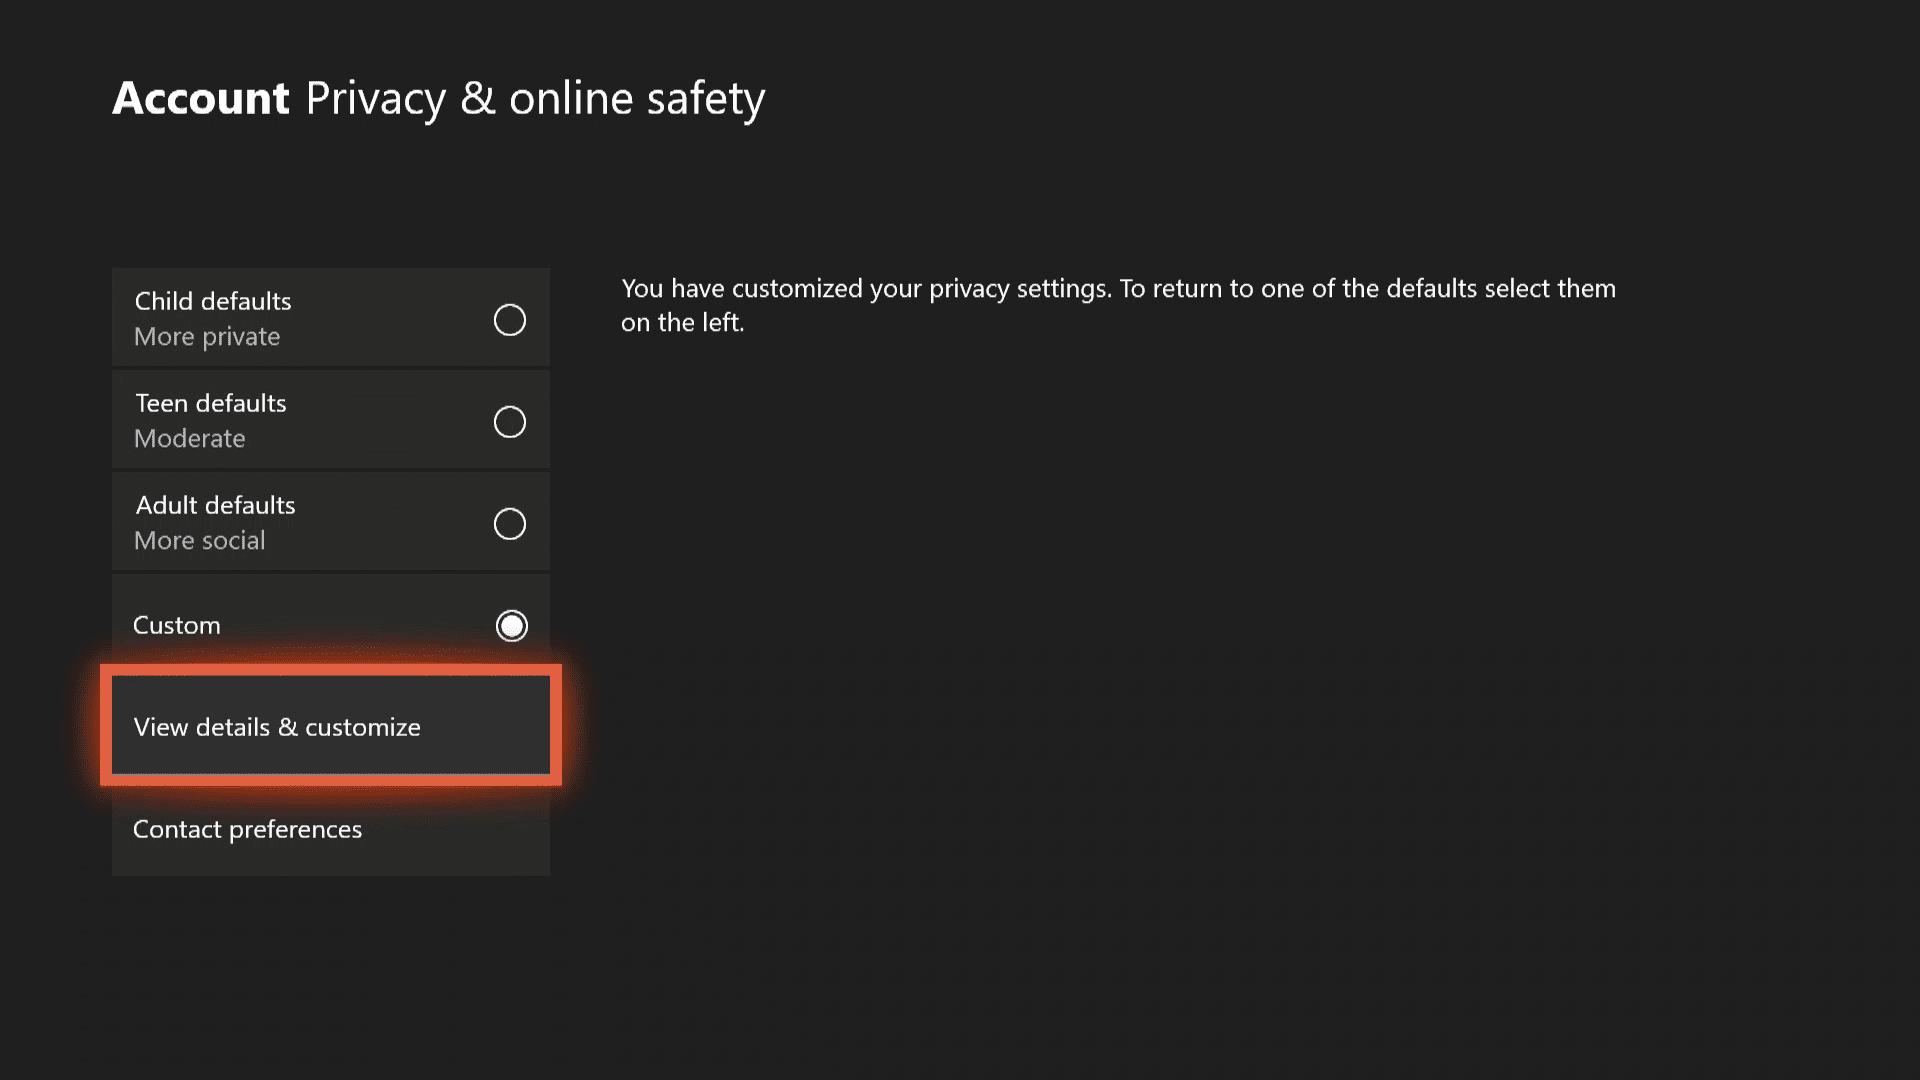Image resolution: width=1920 pixels, height=1080 pixels.
Task: Choose View details & customize to edit settings
Action: coord(330,727)
